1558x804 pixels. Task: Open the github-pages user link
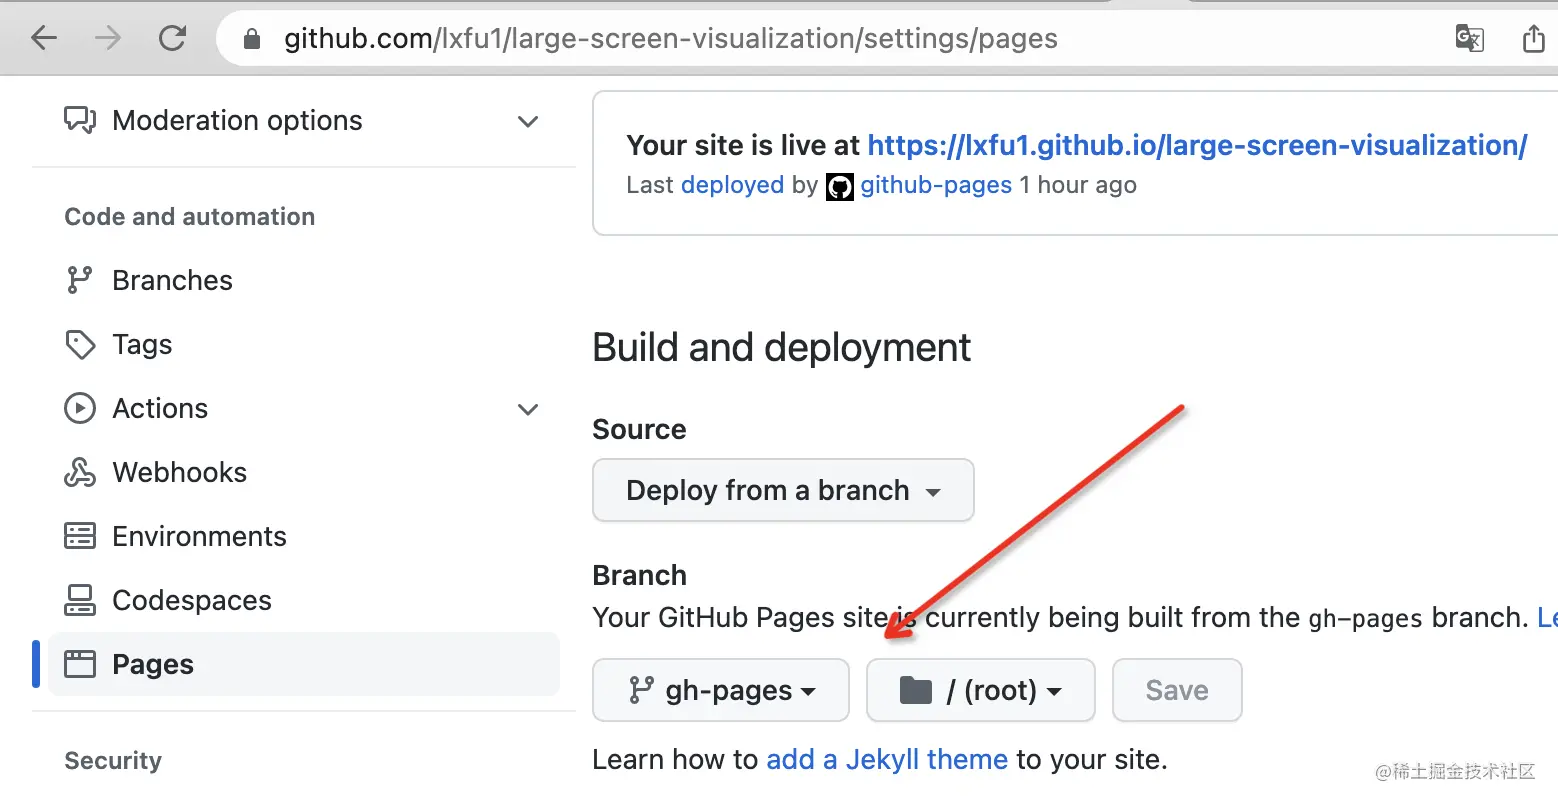[x=936, y=185]
